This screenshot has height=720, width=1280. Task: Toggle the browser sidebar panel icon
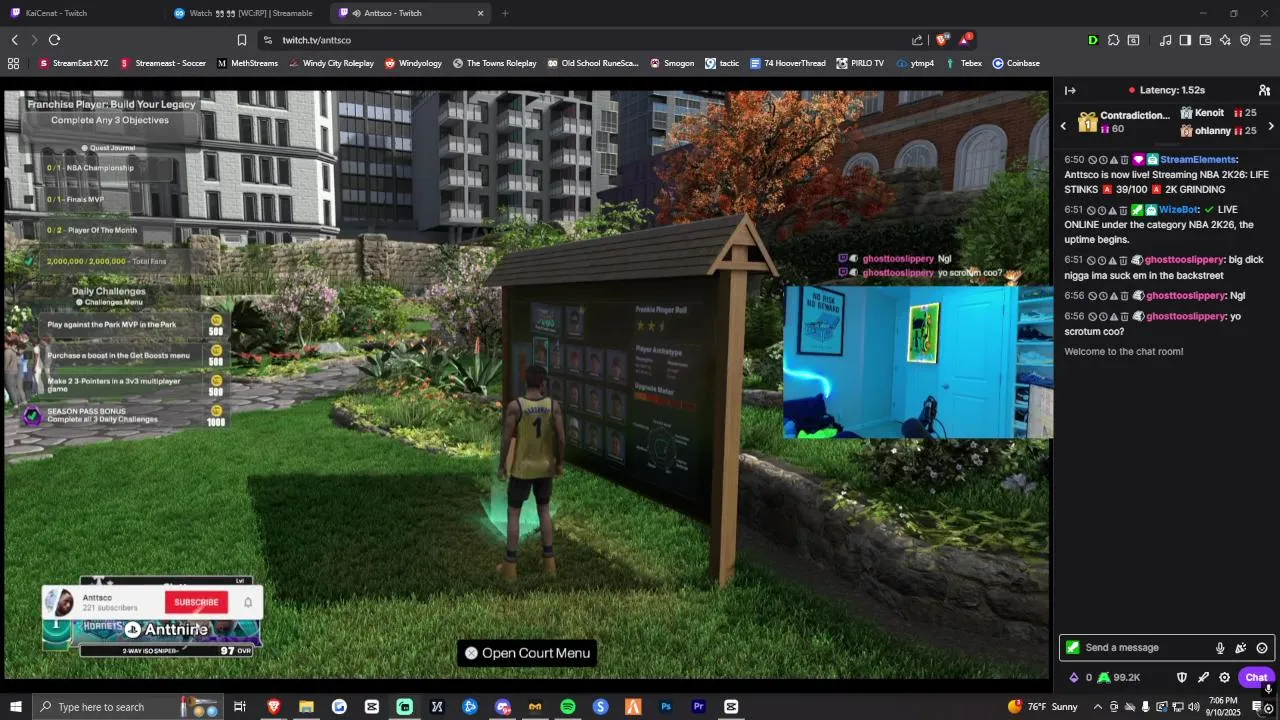point(1185,40)
